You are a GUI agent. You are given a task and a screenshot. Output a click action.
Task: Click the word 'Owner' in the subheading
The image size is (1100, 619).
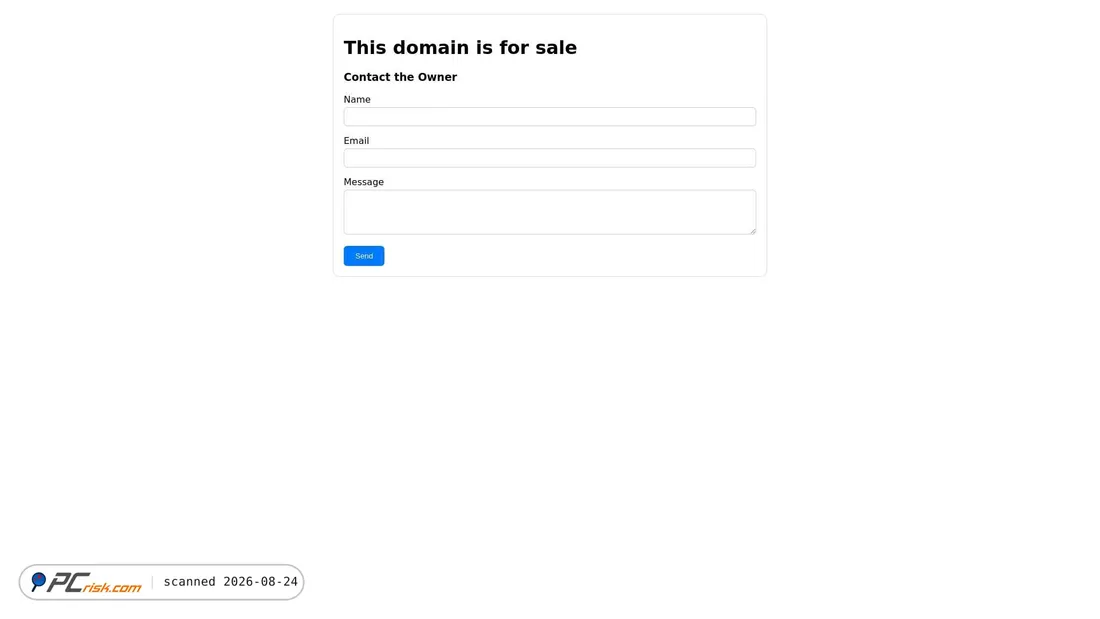point(437,77)
